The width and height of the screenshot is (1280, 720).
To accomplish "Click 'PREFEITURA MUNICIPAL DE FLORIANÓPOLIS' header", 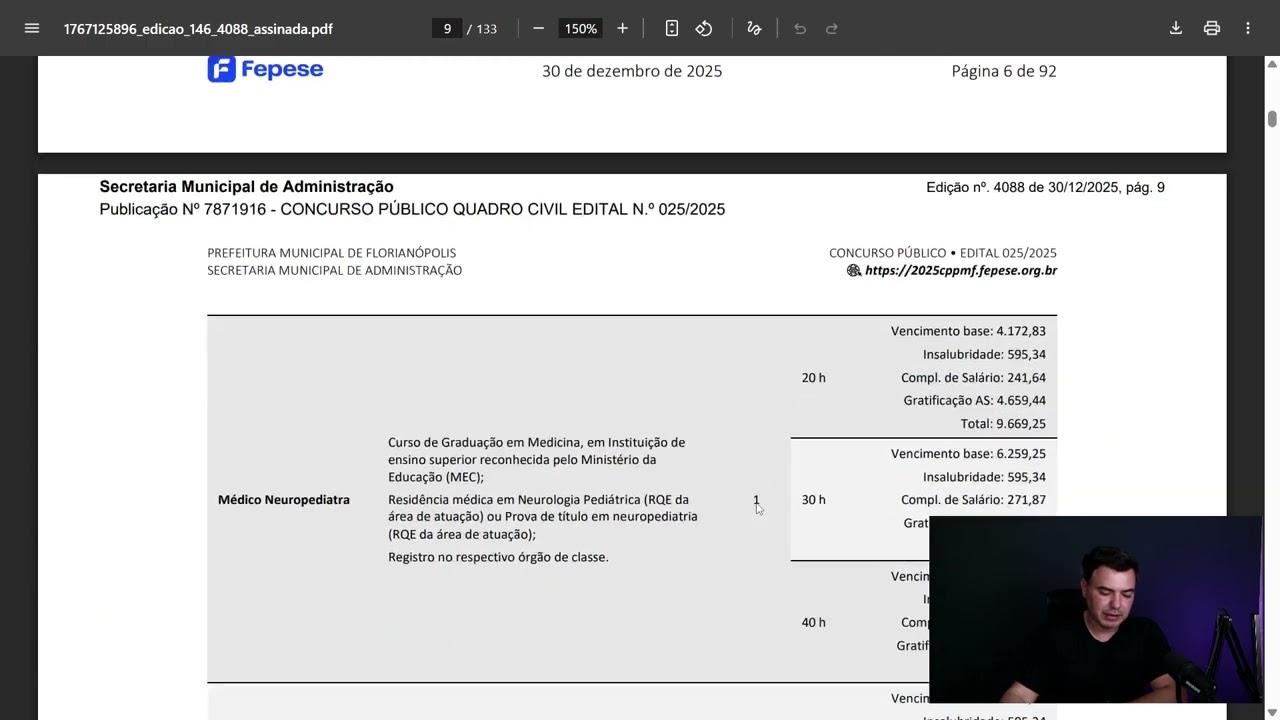I will point(332,253).
